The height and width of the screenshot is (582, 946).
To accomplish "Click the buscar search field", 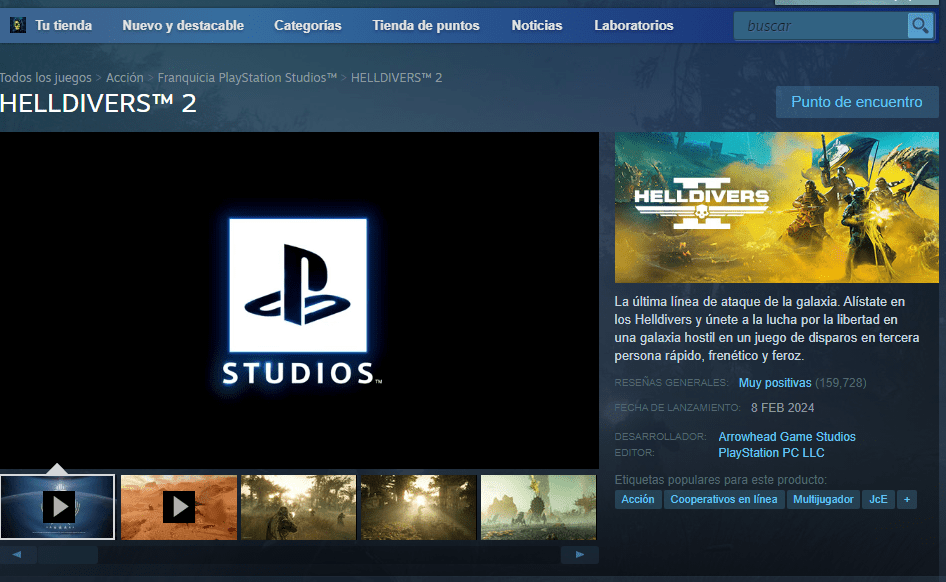I will [x=821, y=26].
